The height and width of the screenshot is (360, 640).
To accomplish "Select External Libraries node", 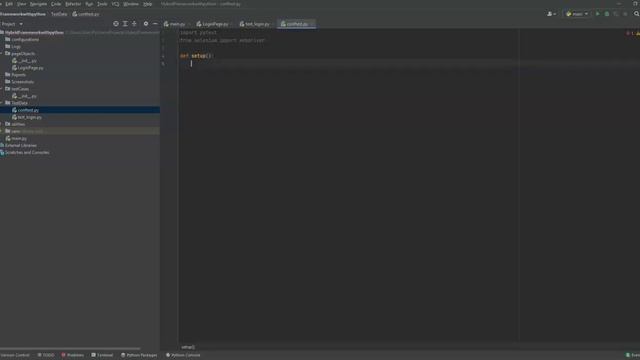I will point(20,145).
